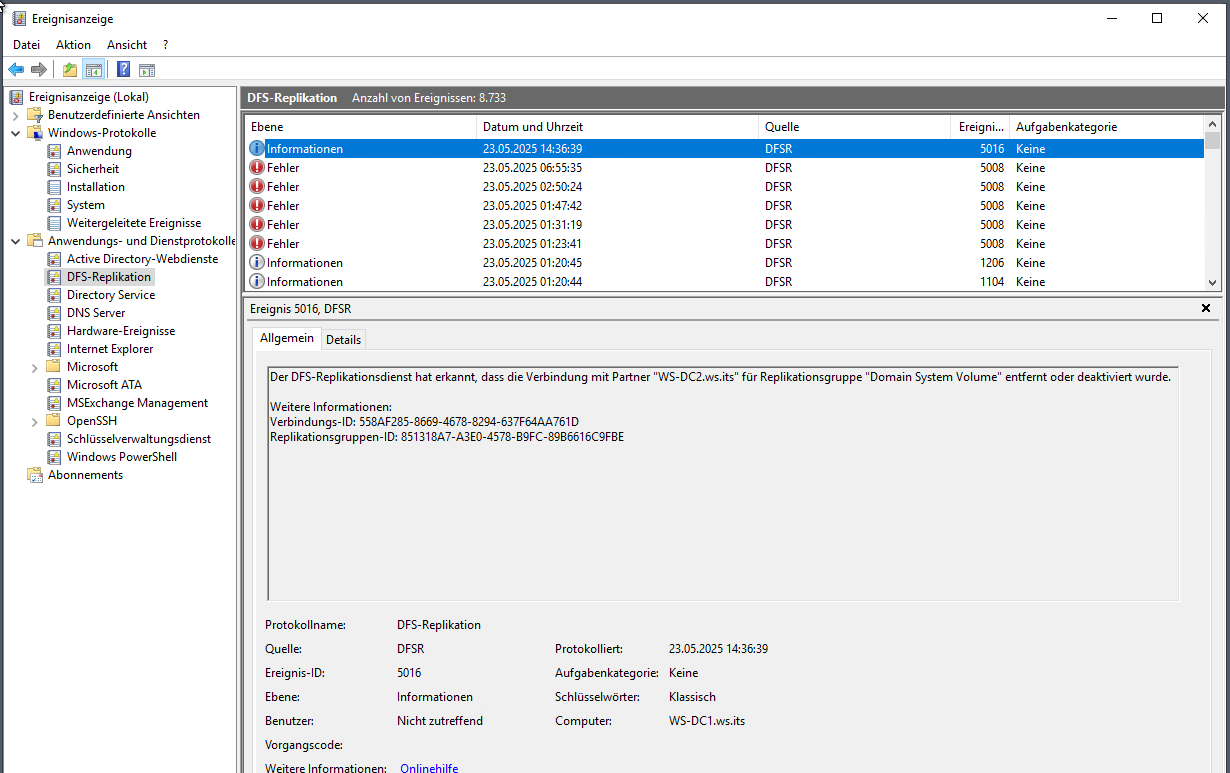The height and width of the screenshot is (773, 1230).
Task: Click the Benutzer value Nicht zutreffend
Action: coord(440,721)
